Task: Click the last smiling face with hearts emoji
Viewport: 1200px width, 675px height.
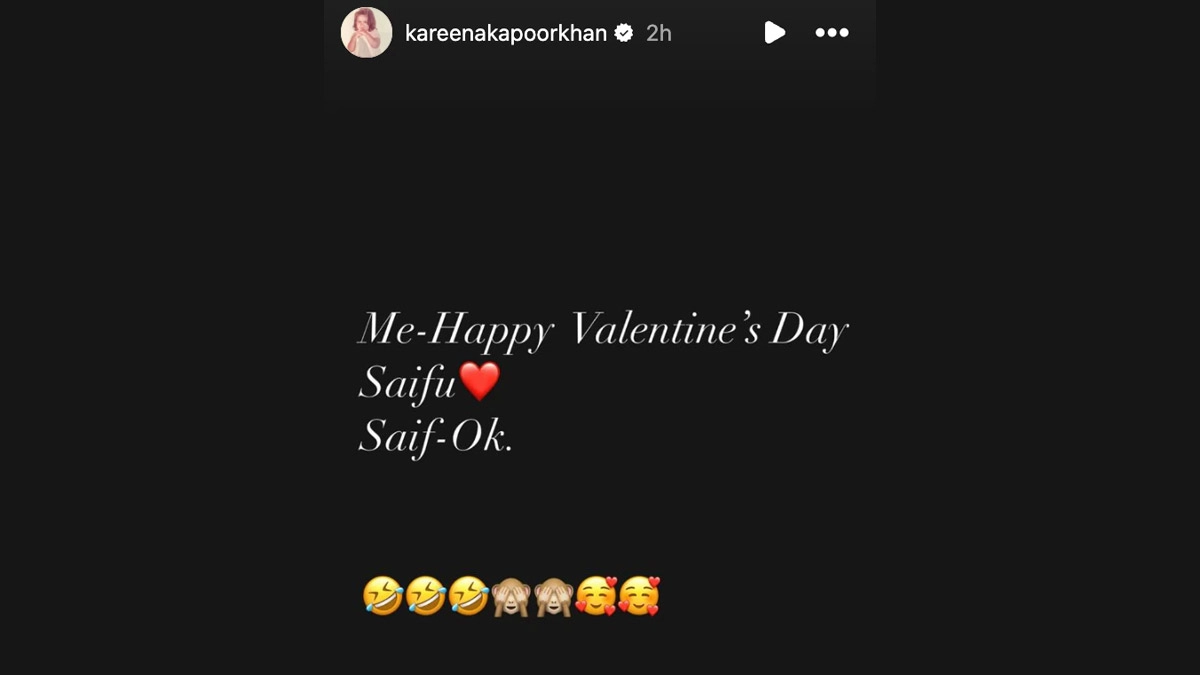Action: tap(639, 596)
